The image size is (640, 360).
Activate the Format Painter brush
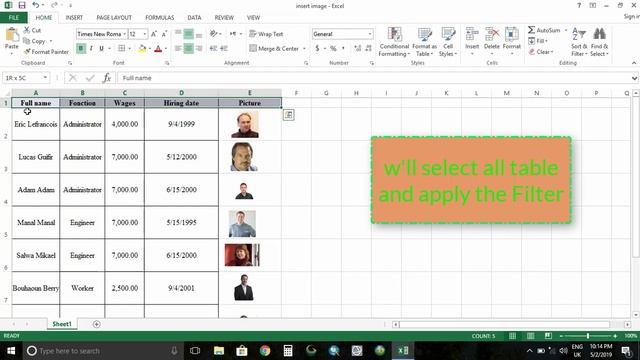(46, 52)
